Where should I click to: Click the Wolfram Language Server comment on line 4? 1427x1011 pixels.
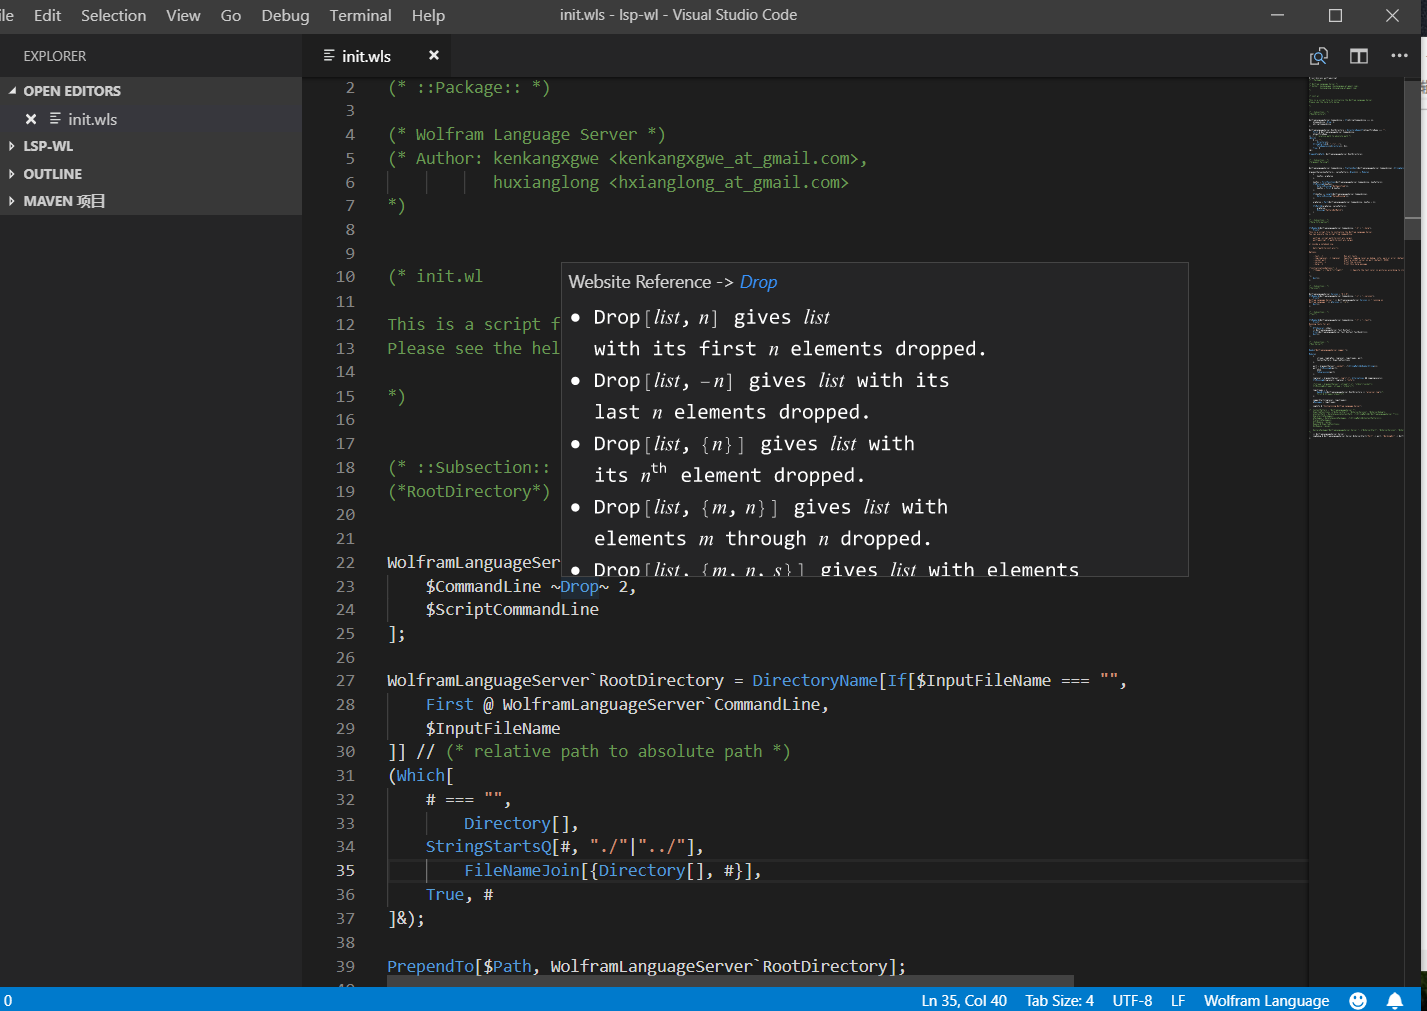pos(526,134)
